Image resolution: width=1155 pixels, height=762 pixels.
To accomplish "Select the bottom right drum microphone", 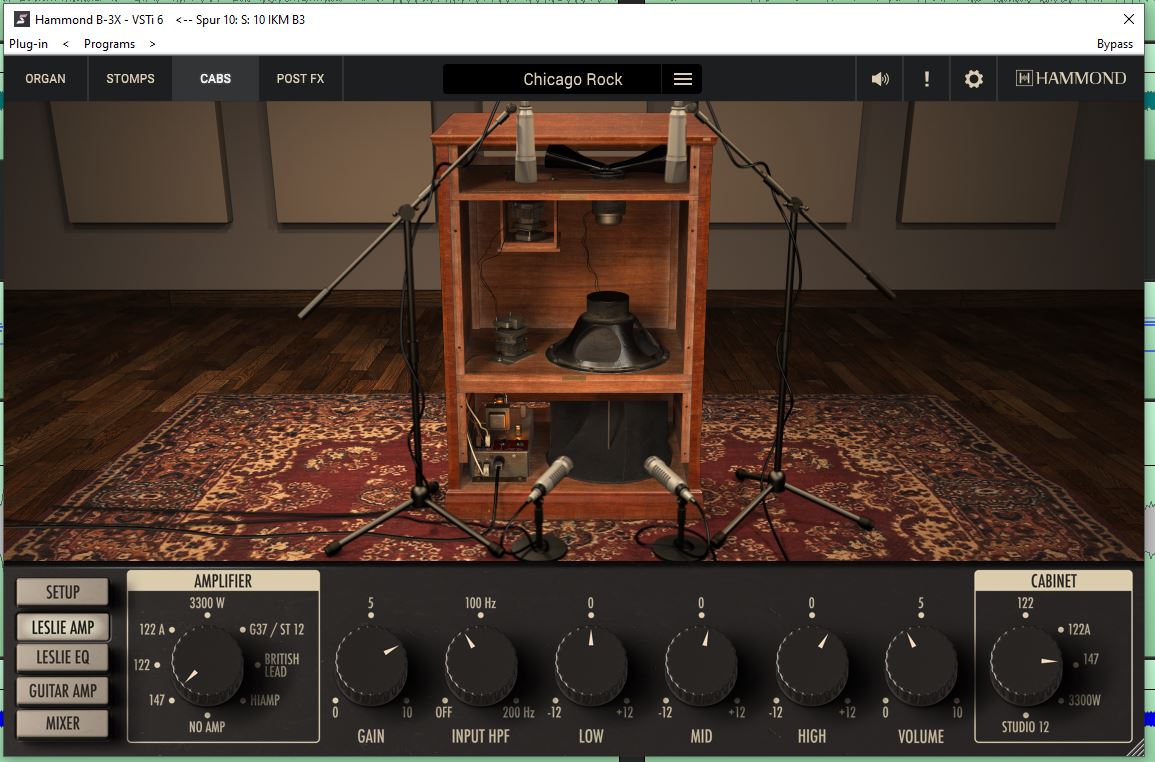I will click(669, 478).
